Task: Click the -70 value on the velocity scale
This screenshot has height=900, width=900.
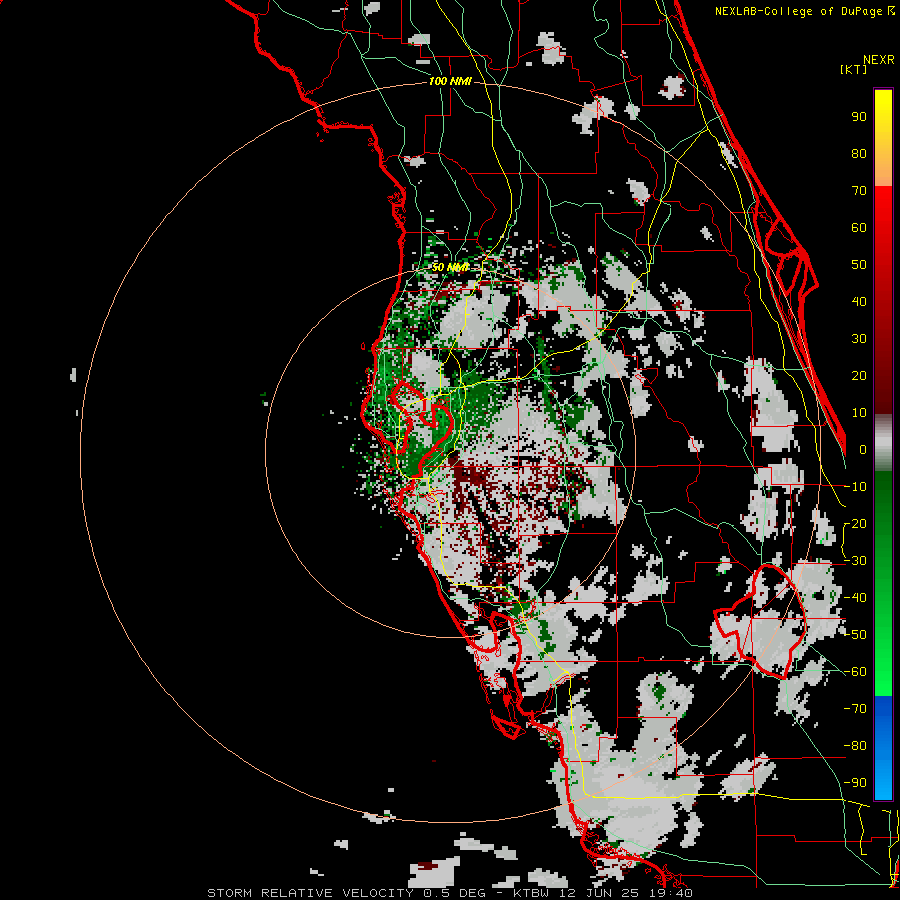Action: point(855,709)
